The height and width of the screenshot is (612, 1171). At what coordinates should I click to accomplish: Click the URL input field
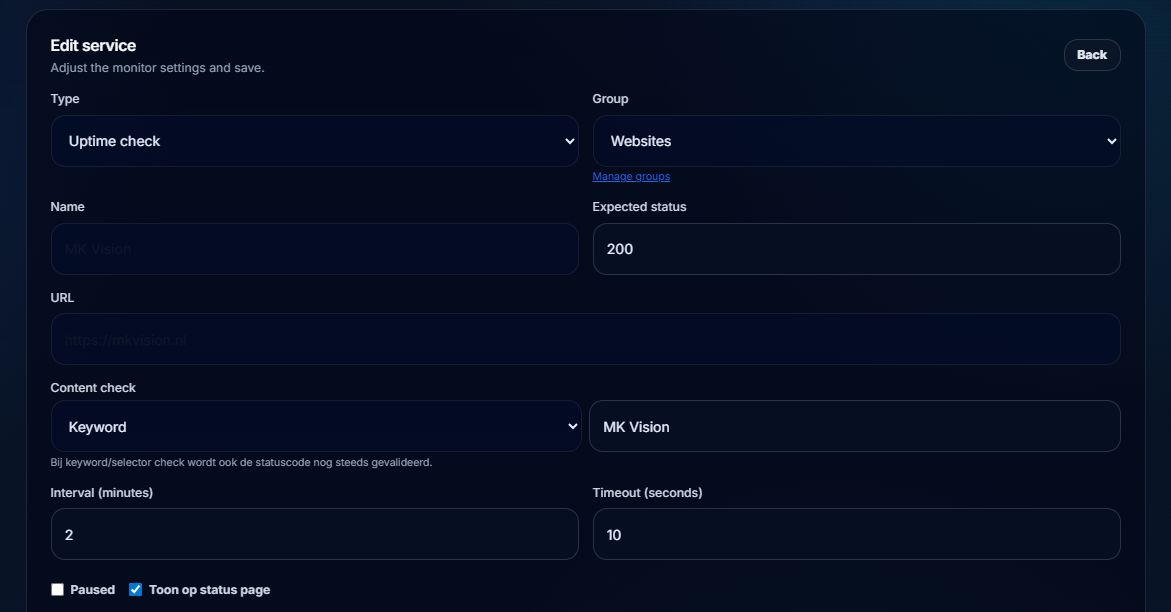click(x=586, y=339)
